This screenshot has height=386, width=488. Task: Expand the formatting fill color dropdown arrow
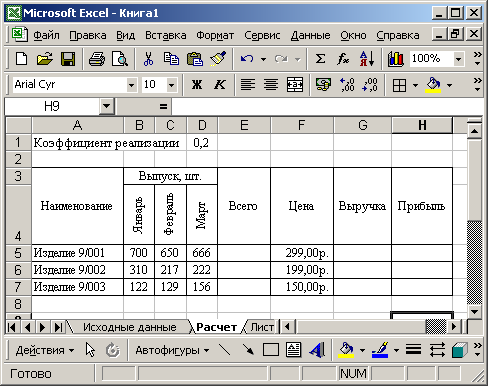tap(449, 85)
